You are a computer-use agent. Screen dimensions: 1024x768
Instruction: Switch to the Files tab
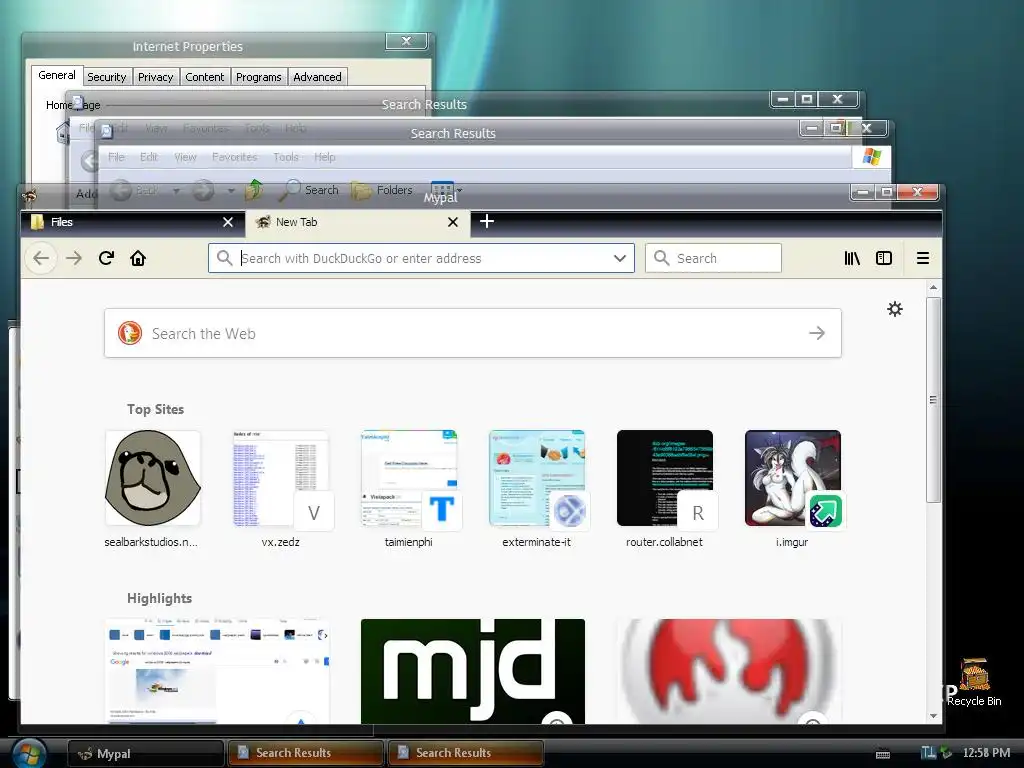tap(133, 222)
